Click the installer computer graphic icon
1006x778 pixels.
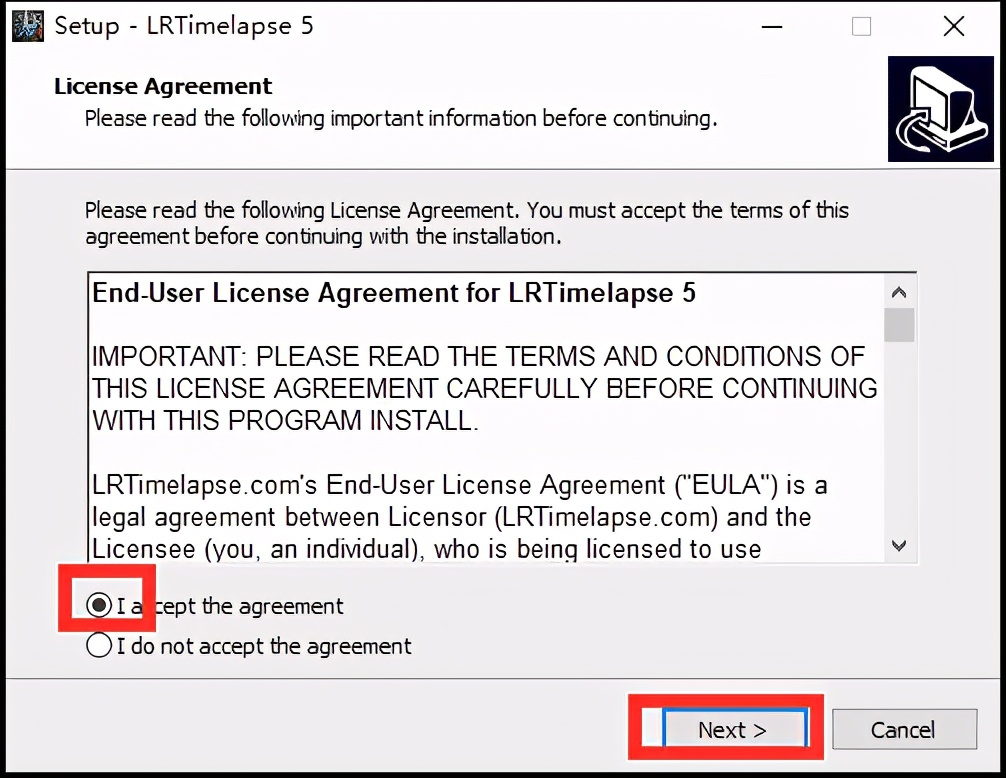tap(941, 108)
